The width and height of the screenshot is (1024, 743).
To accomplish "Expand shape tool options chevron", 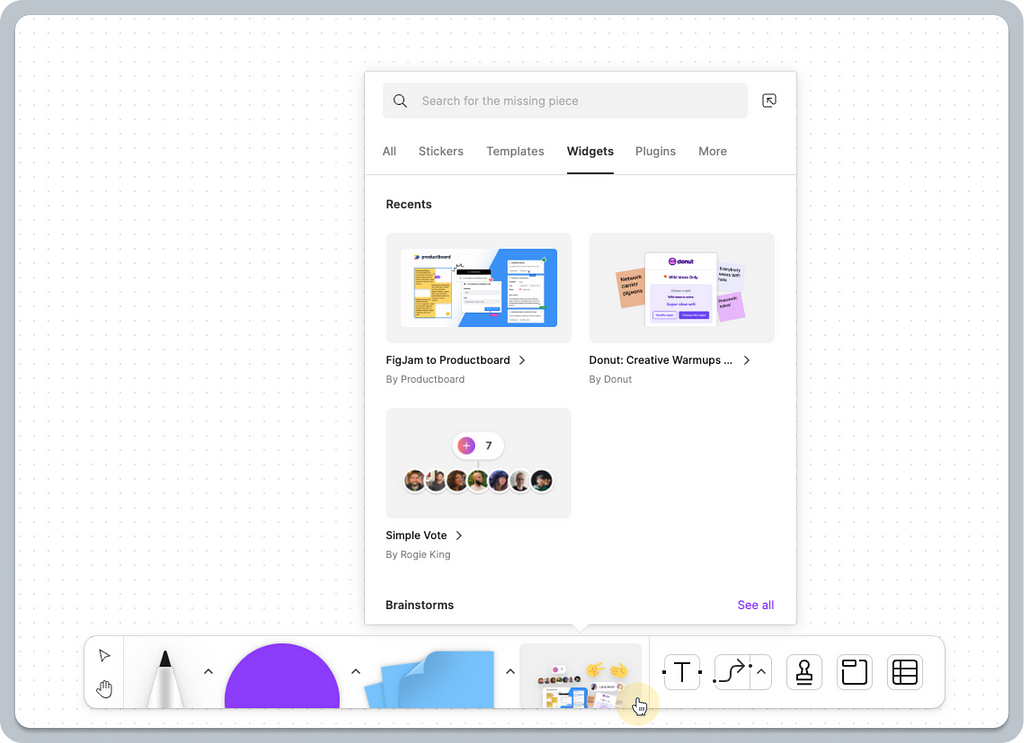I will tap(356, 671).
